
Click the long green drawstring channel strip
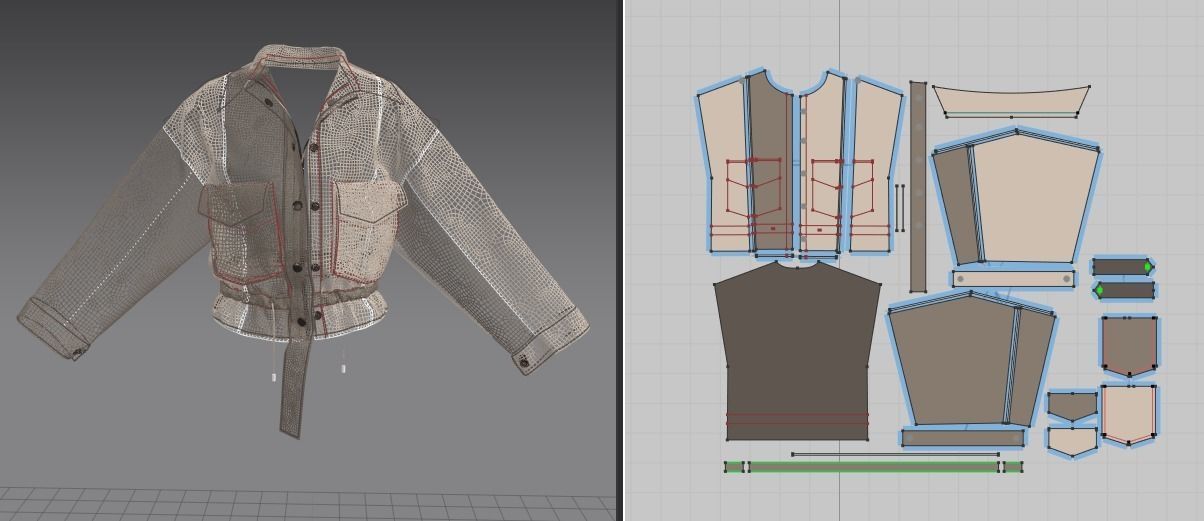(x=874, y=466)
